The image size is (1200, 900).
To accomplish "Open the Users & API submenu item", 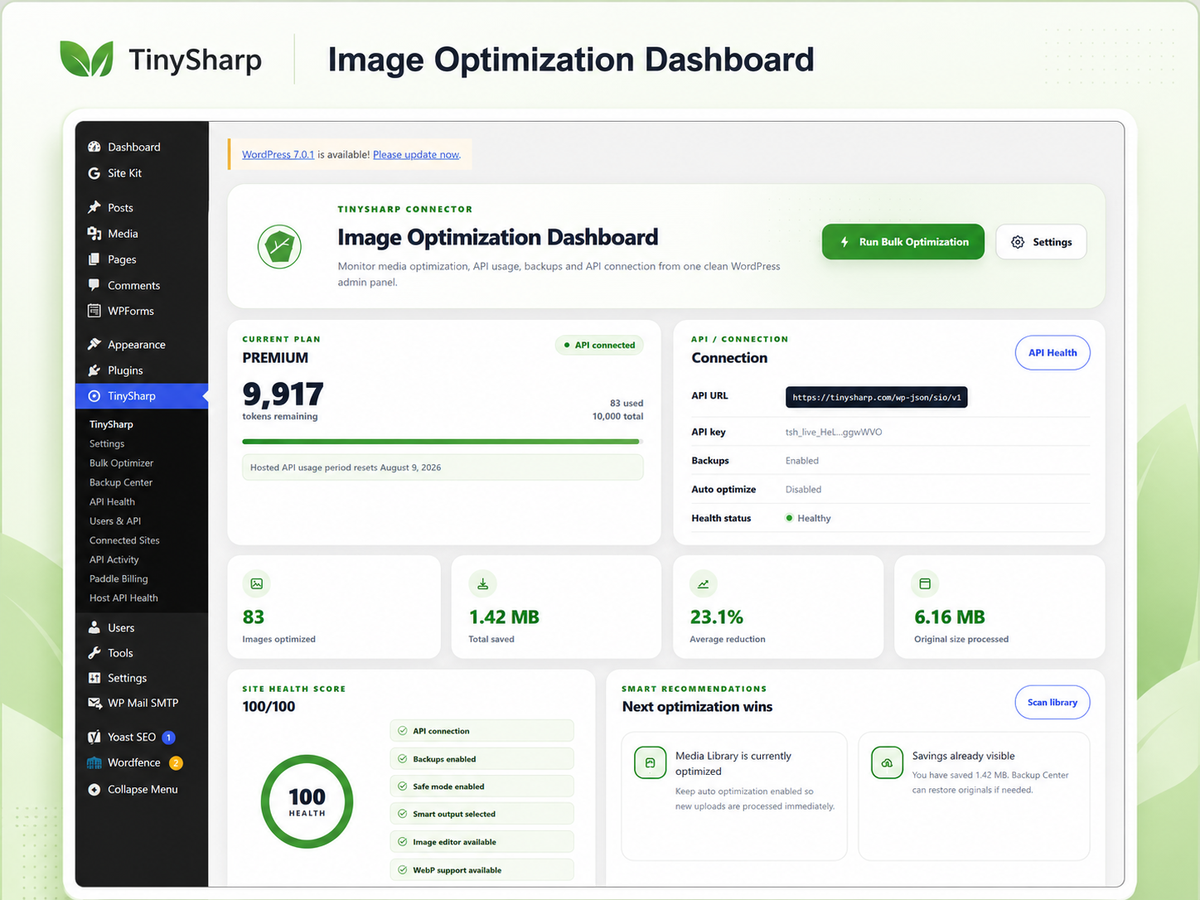I will point(115,521).
